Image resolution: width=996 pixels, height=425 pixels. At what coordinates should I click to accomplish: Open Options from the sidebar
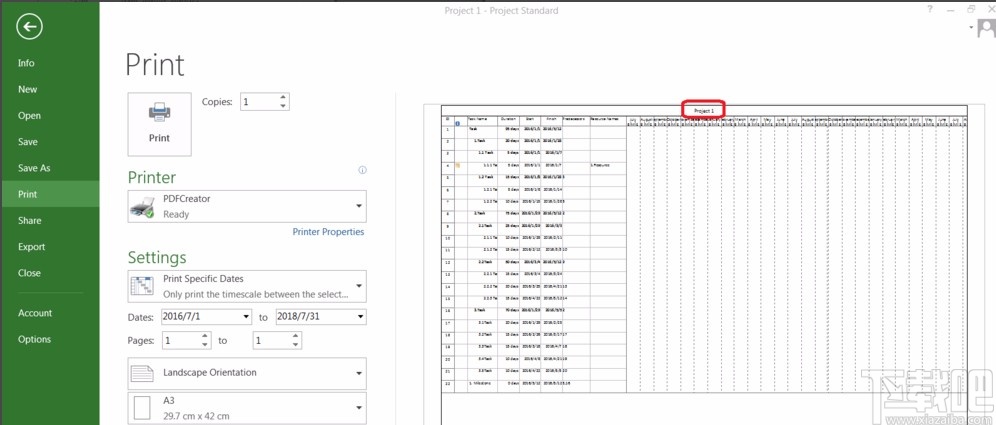point(34,339)
